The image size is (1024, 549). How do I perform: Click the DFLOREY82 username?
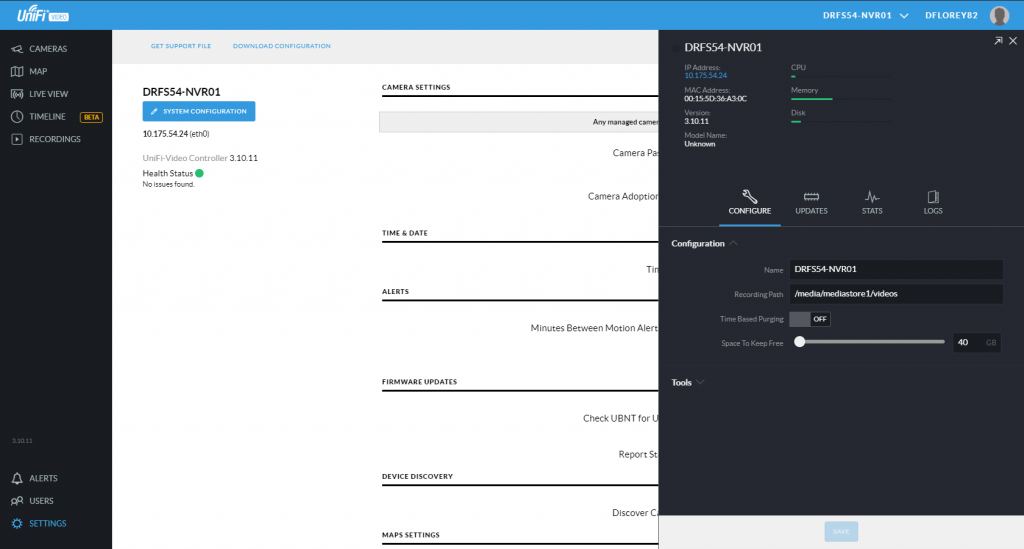click(x=951, y=15)
